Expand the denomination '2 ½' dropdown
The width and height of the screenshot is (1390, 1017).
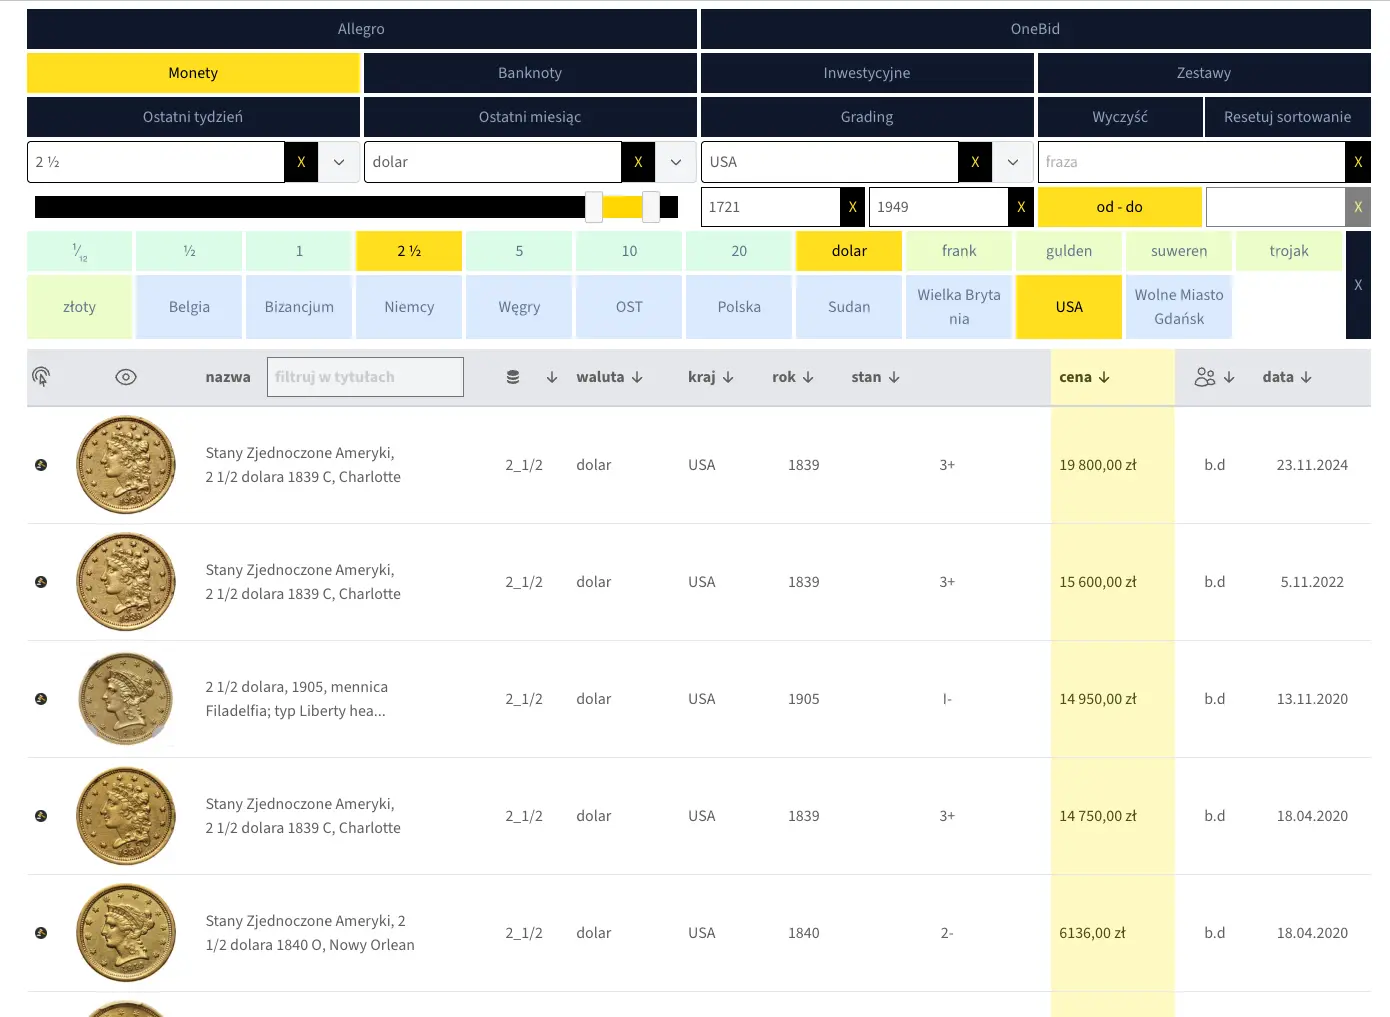point(339,162)
